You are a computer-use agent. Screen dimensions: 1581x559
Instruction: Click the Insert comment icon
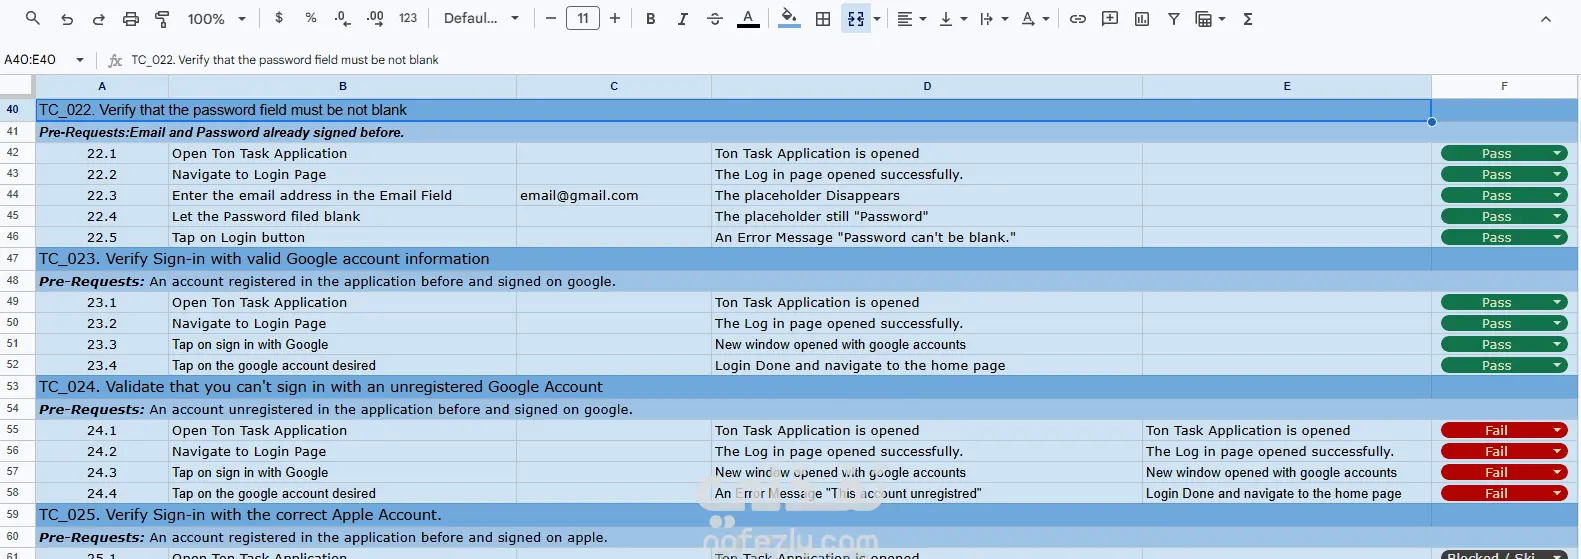coord(1110,18)
